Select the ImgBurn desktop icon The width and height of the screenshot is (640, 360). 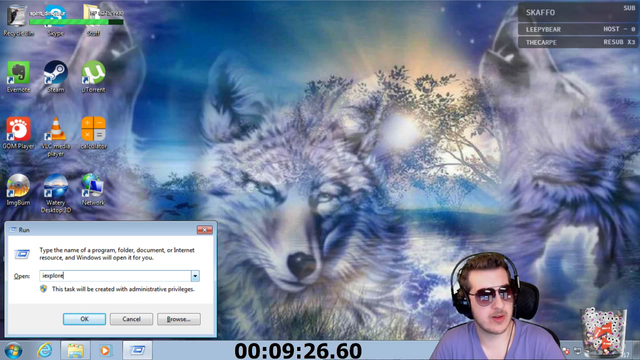(18, 189)
